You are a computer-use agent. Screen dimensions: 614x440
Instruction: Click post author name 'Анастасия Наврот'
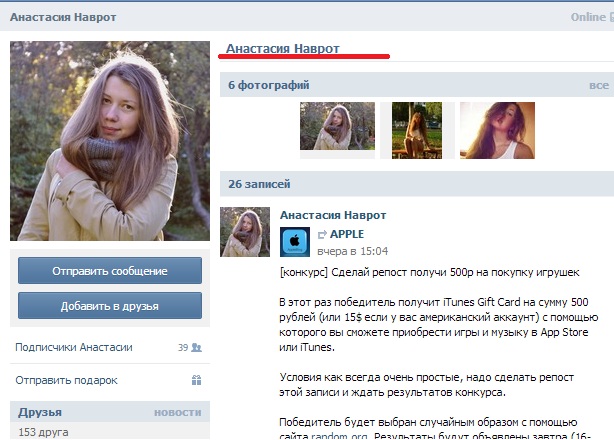coord(333,215)
